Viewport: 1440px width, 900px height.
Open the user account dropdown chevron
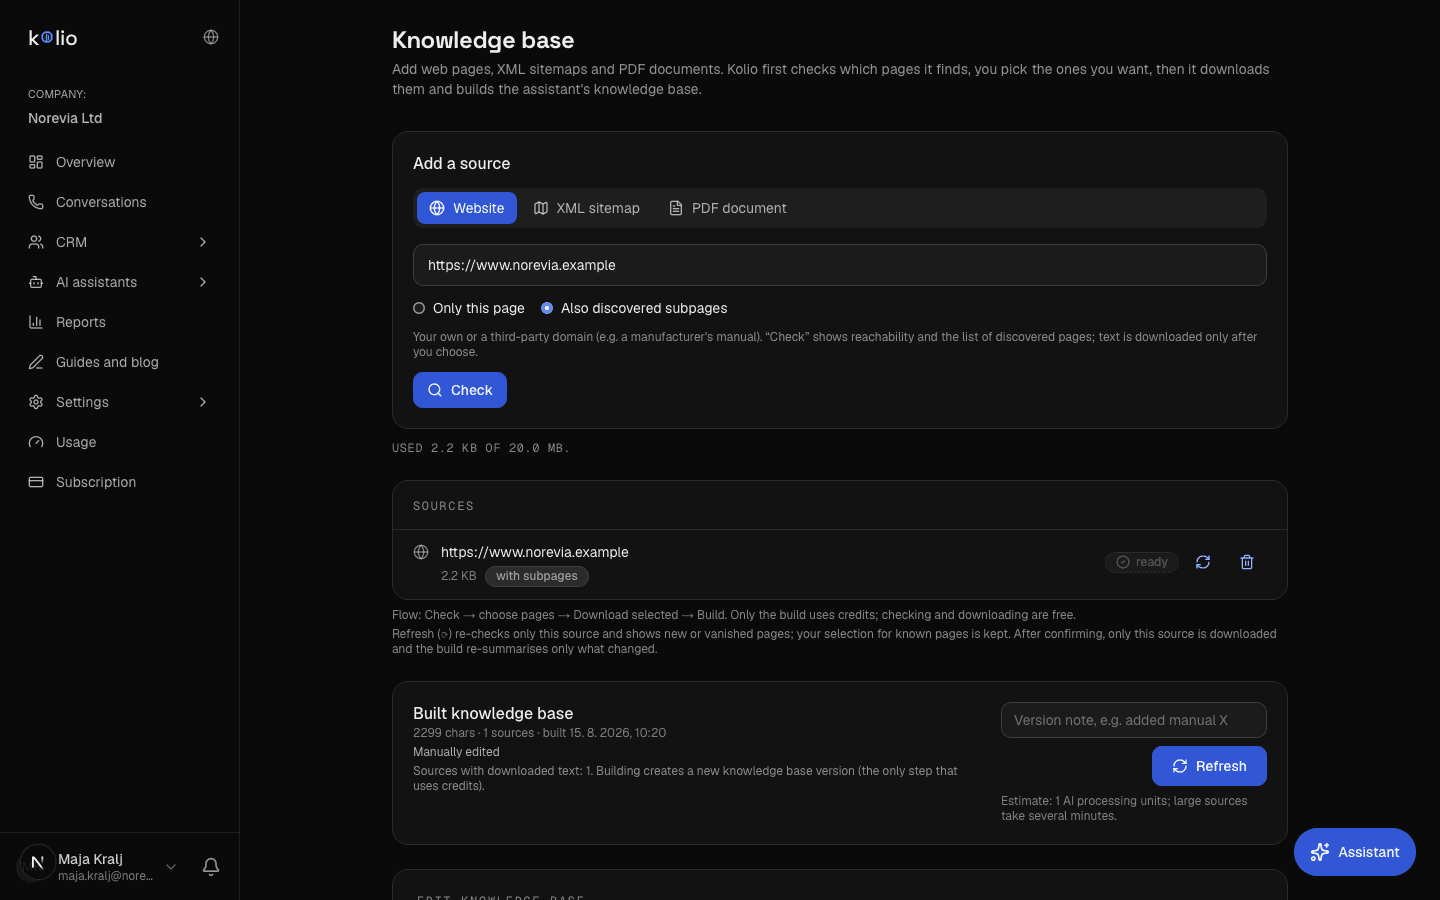point(171,867)
